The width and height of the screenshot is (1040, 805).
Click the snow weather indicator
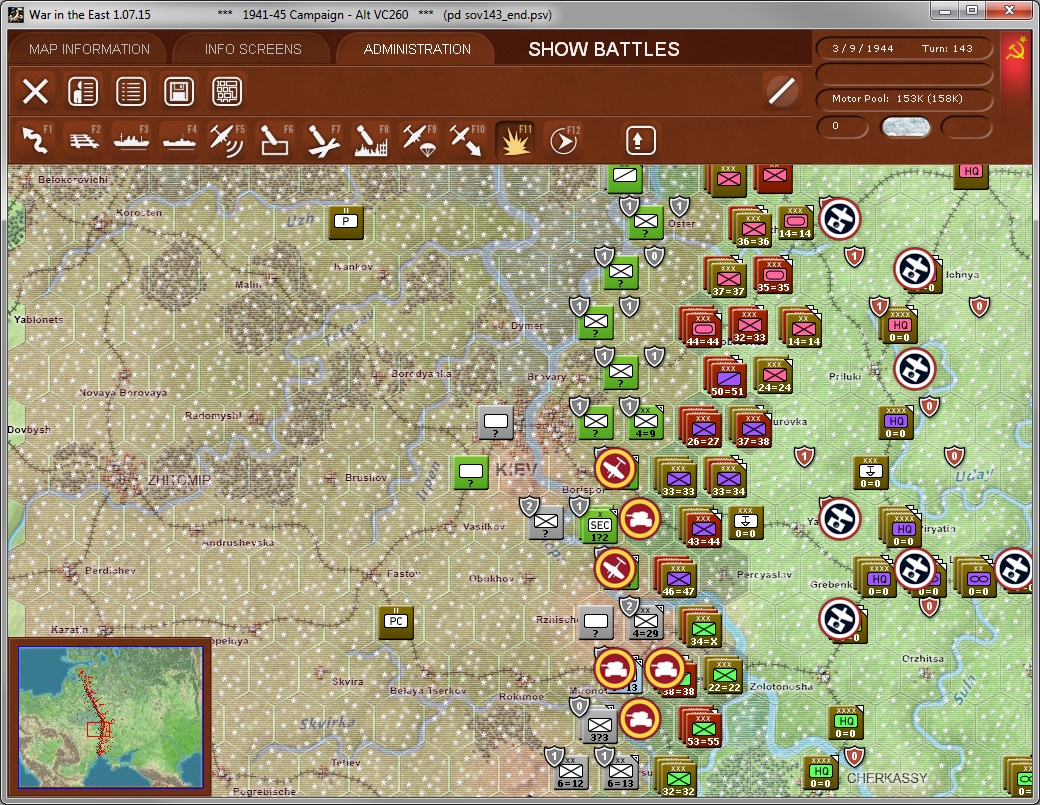point(905,127)
